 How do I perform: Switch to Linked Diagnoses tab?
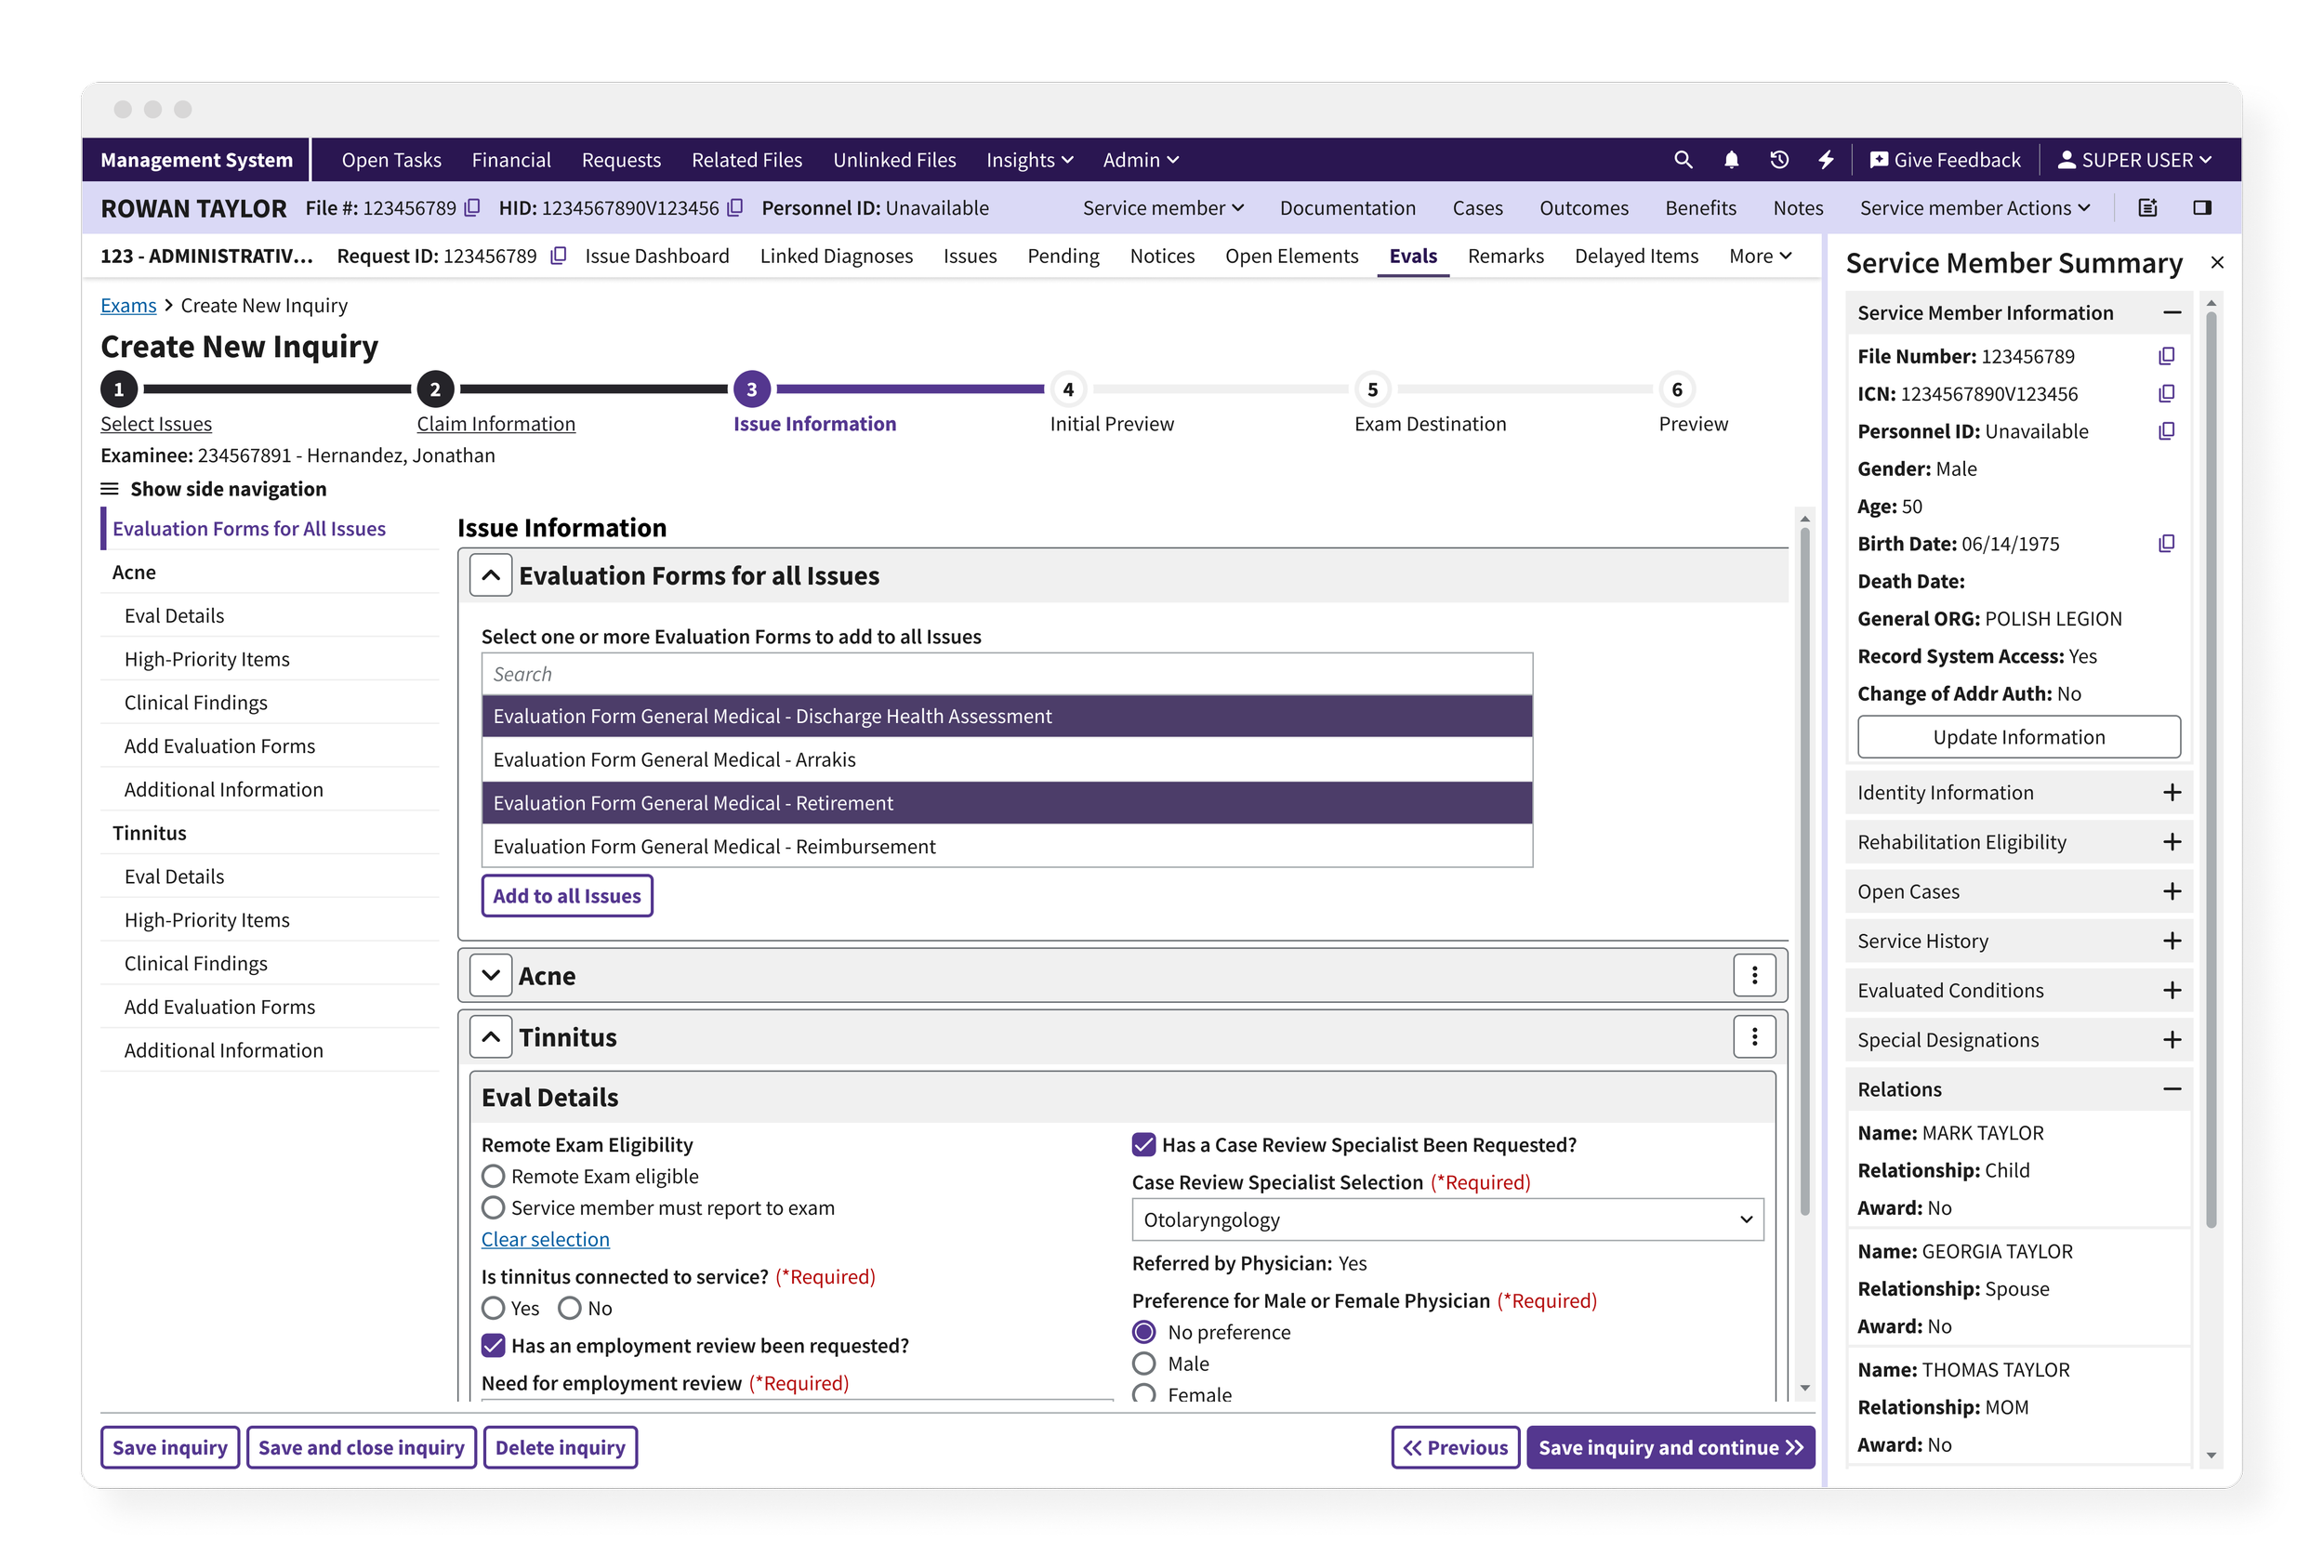(836, 256)
